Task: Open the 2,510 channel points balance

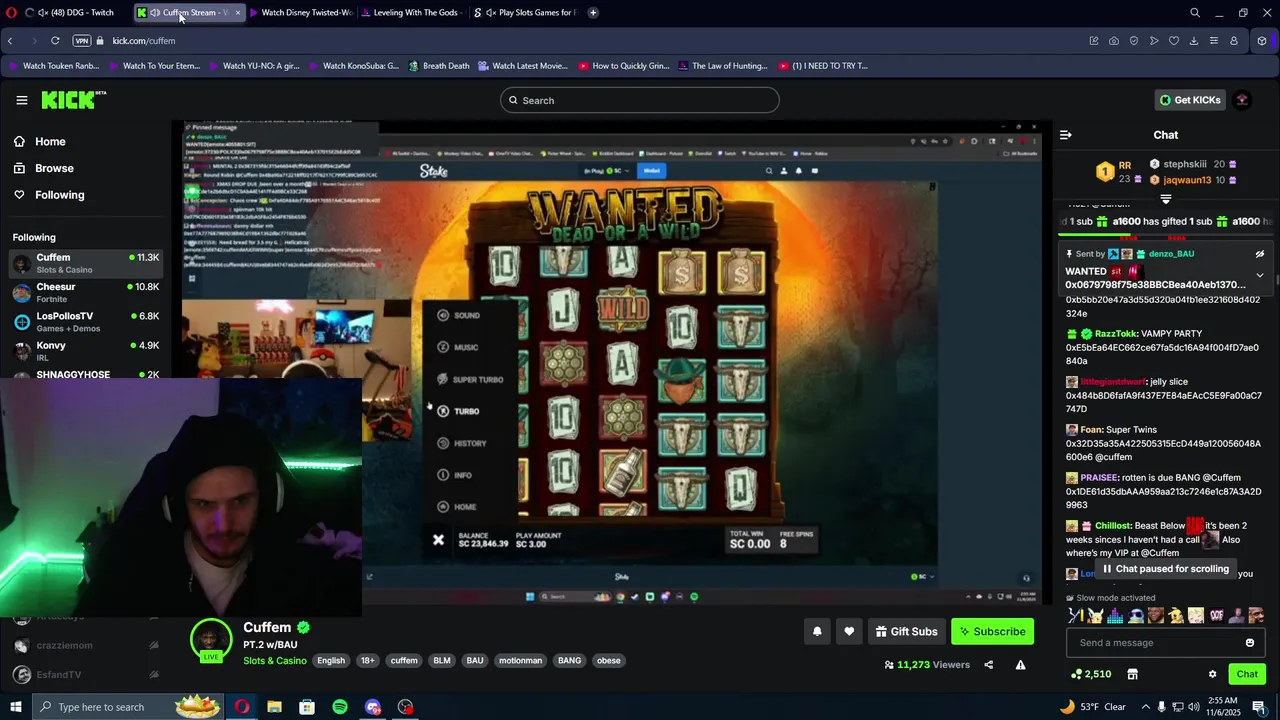Action: [1091, 674]
